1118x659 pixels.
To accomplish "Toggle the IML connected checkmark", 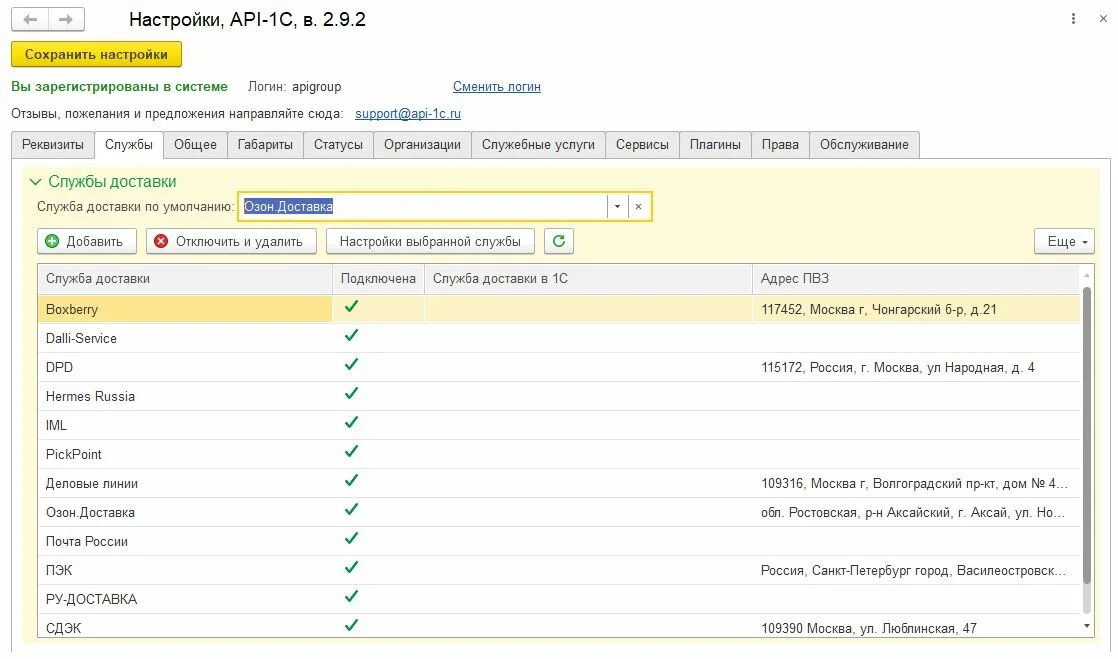I will coord(352,423).
